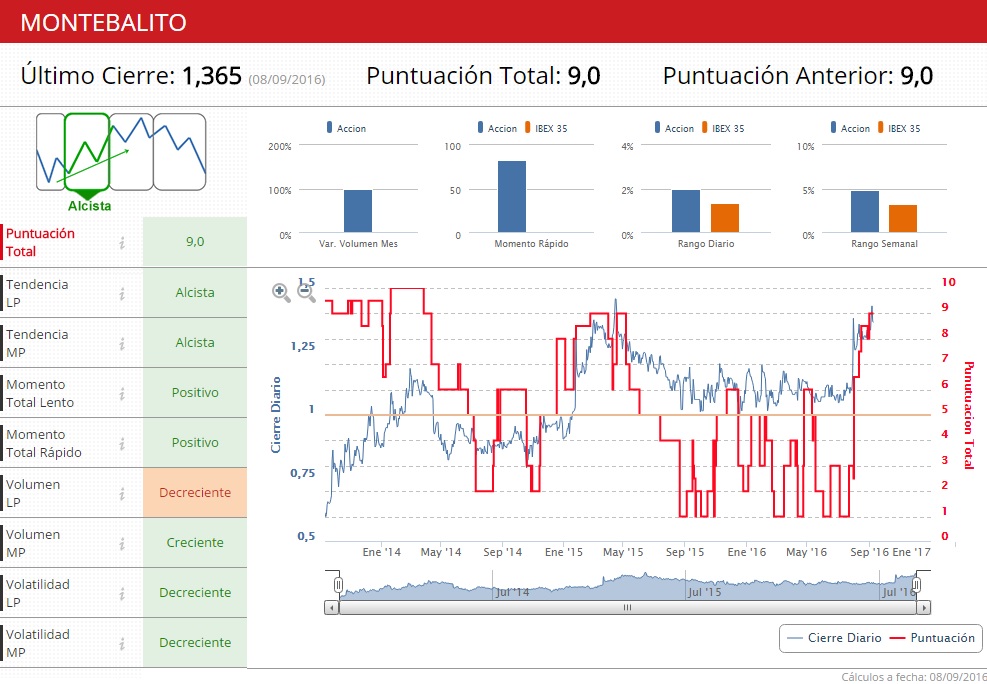Click the Volumen MP row label
Viewport: 987px width, 684px height.
pyautogui.click(x=33, y=544)
